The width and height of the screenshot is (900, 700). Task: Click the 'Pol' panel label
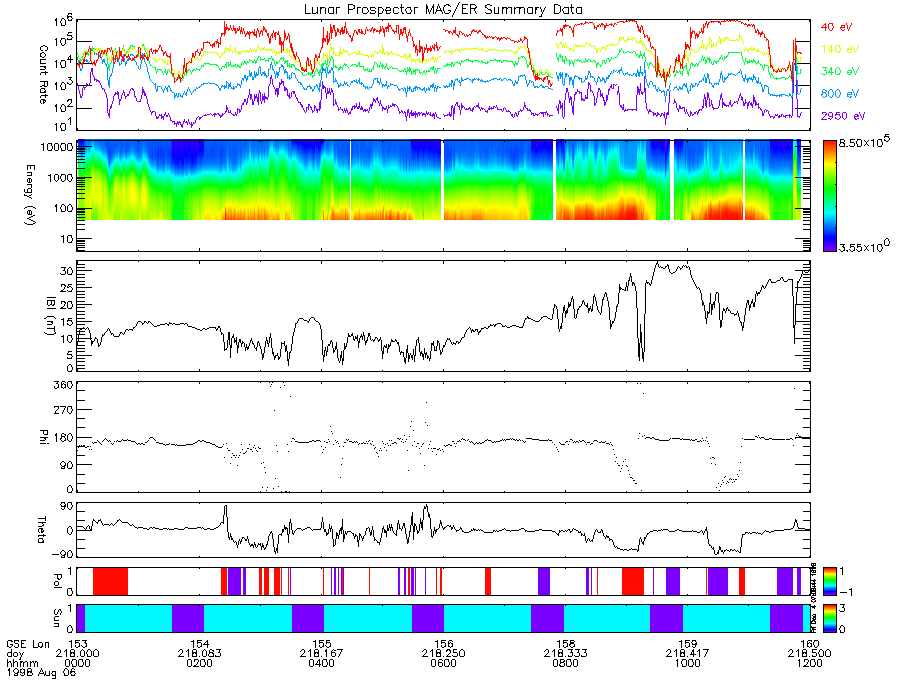point(57,581)
